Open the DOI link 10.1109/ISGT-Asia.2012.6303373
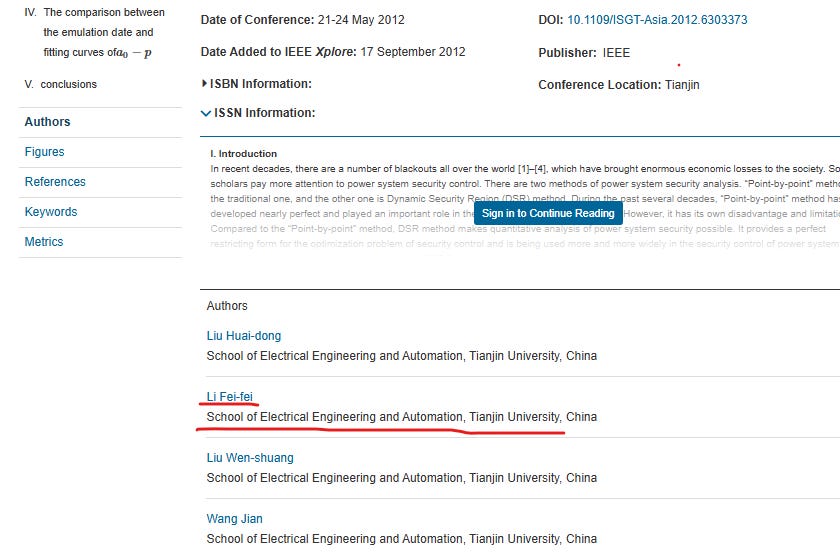 657,20
